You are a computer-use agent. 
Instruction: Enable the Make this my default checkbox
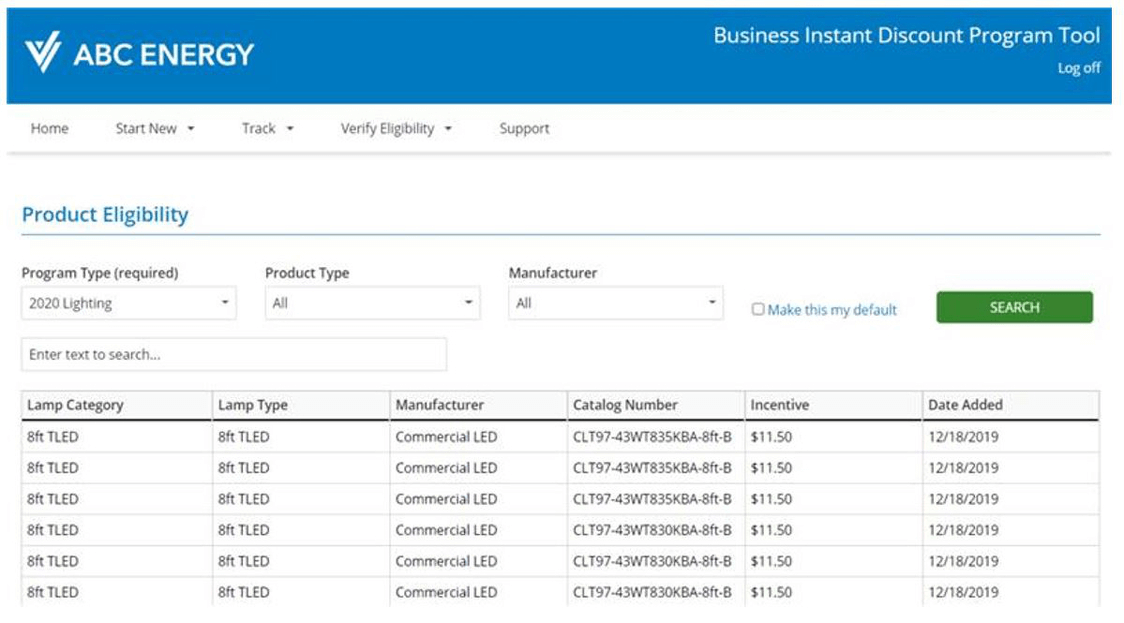pos(758,310)
